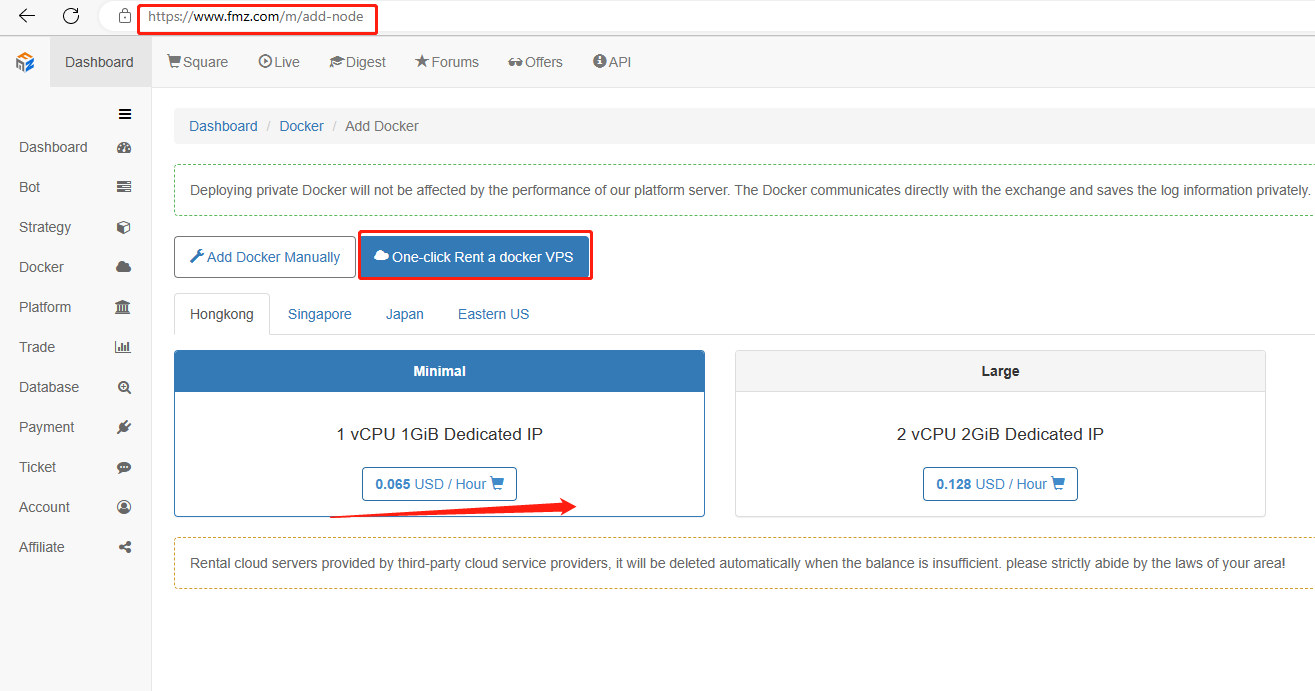Click Docker breadcrumb link

(301, 126)
